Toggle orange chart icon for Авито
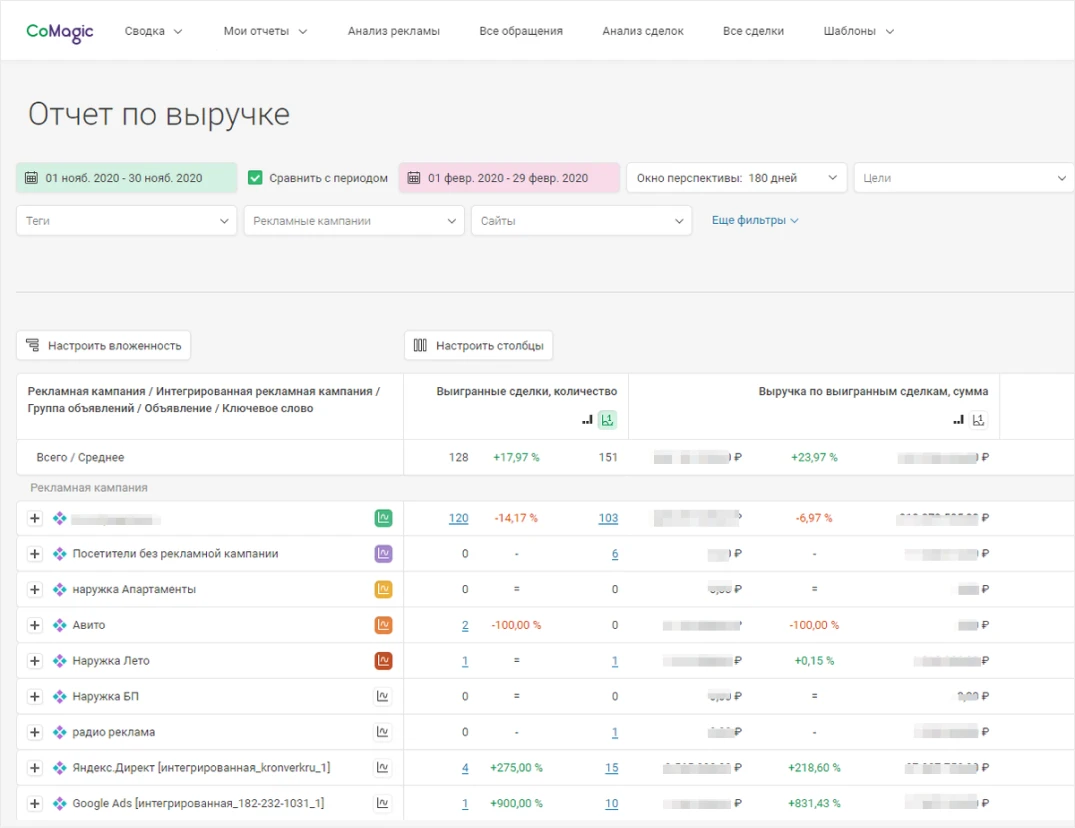 pyautogui.click(x=383, y=625)
